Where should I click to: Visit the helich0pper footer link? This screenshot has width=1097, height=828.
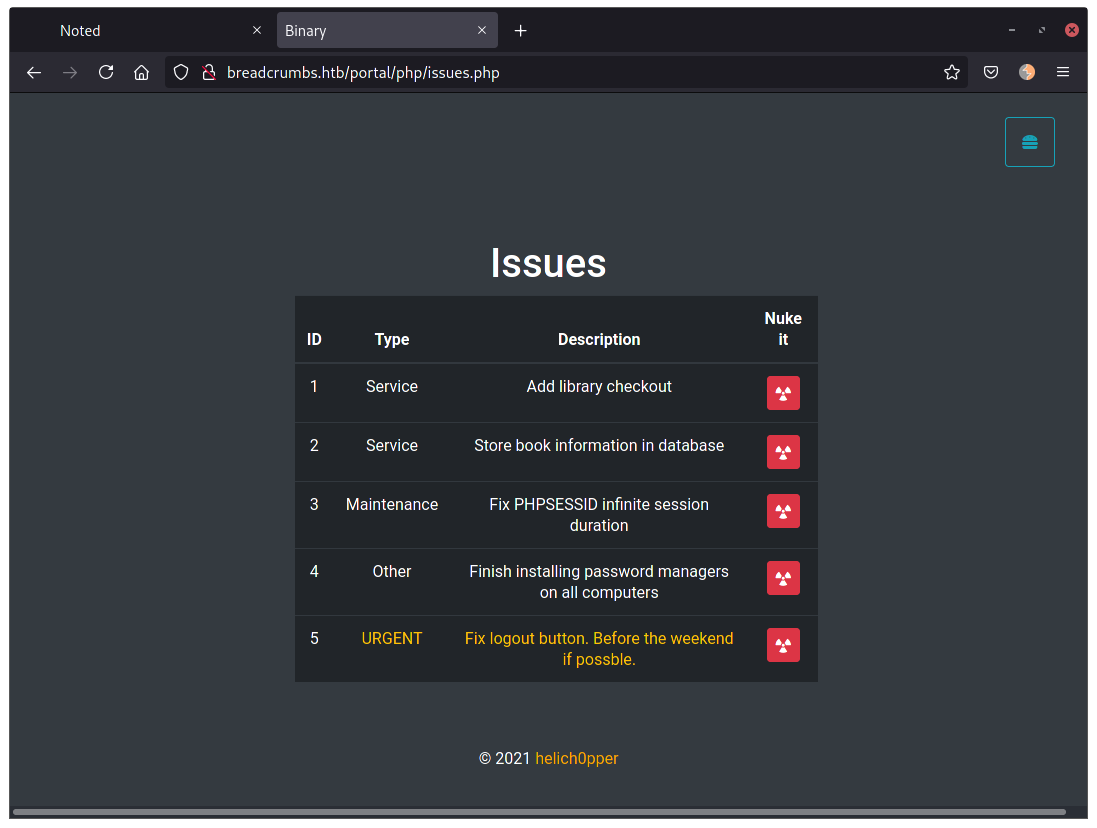click(x=577, y=758)
